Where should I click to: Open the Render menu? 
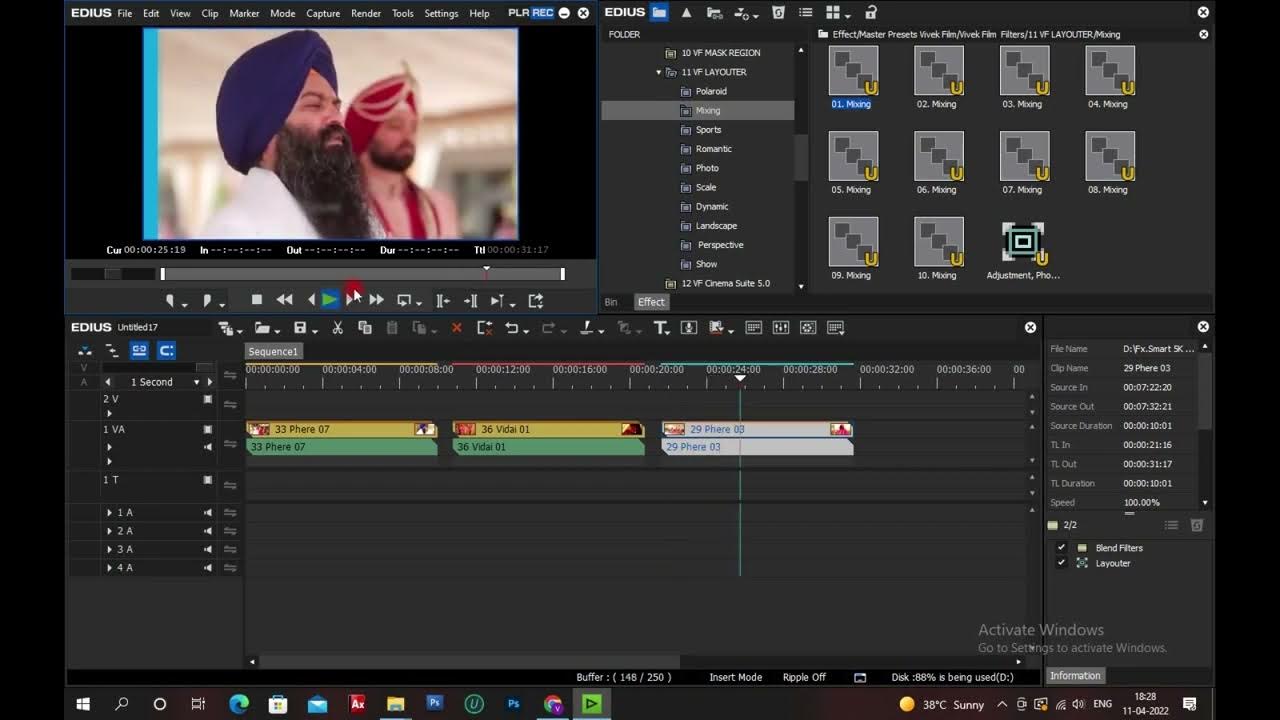366,13
